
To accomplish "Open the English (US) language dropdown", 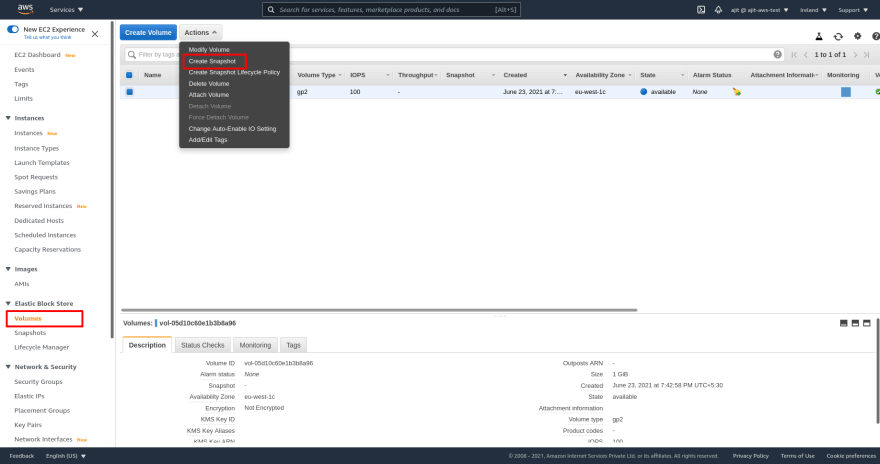I will pos(66,456).
